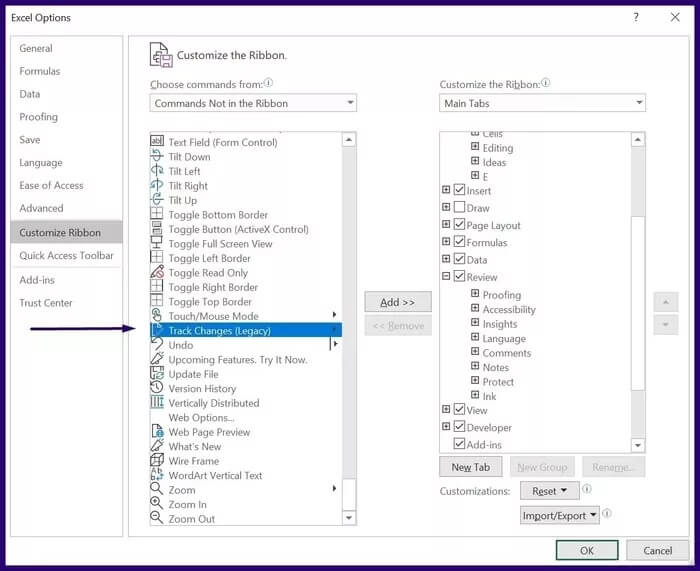The image size is (700, 571).
Task: Click Toggle Full Screen View icon
Action: tap(157, 243)
